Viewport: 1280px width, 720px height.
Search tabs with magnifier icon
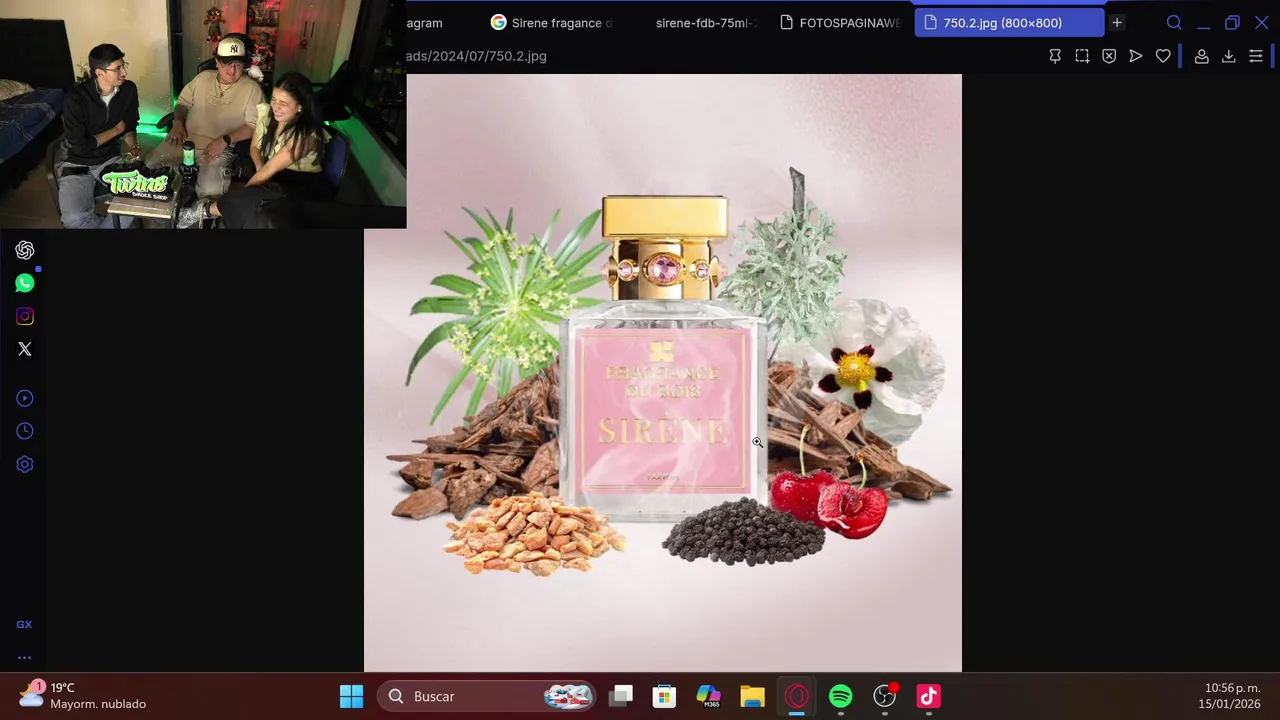[x=1174, y=22]
